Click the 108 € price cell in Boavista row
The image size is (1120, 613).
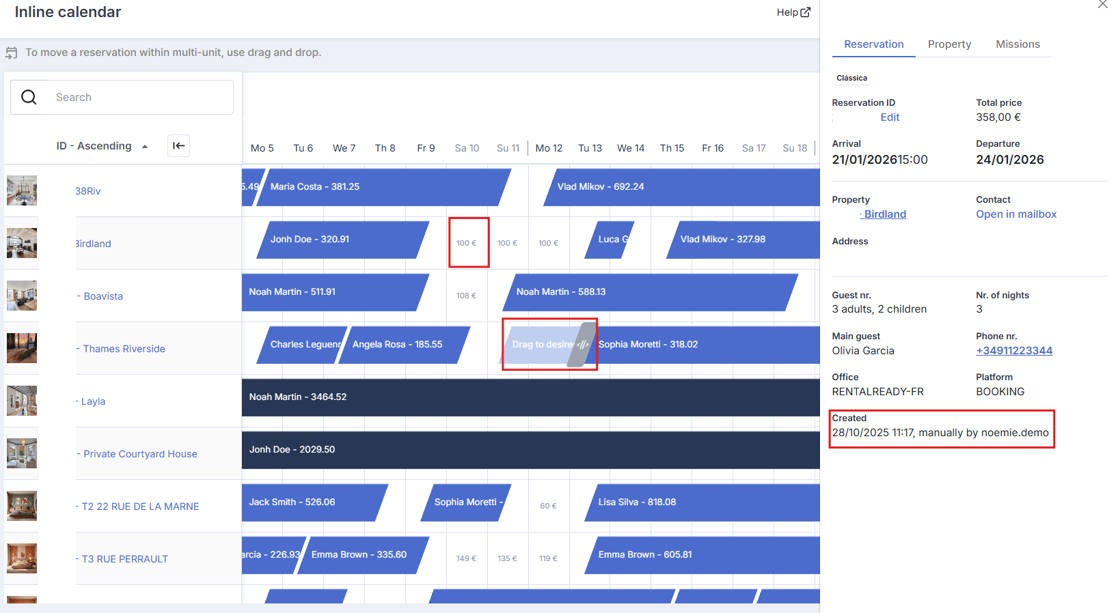(x=466, y=296)
